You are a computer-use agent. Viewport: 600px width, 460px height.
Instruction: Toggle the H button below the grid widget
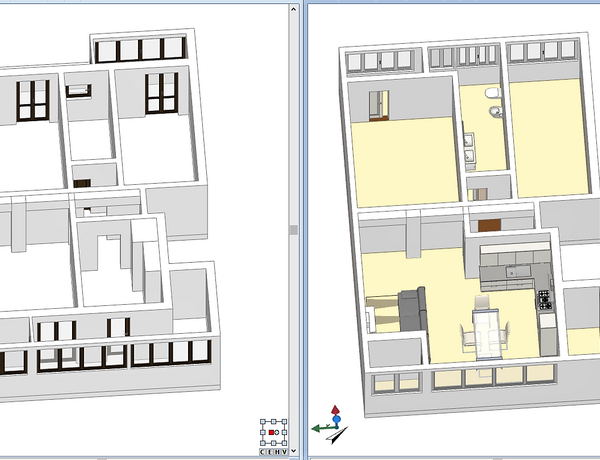pos(279,452)
